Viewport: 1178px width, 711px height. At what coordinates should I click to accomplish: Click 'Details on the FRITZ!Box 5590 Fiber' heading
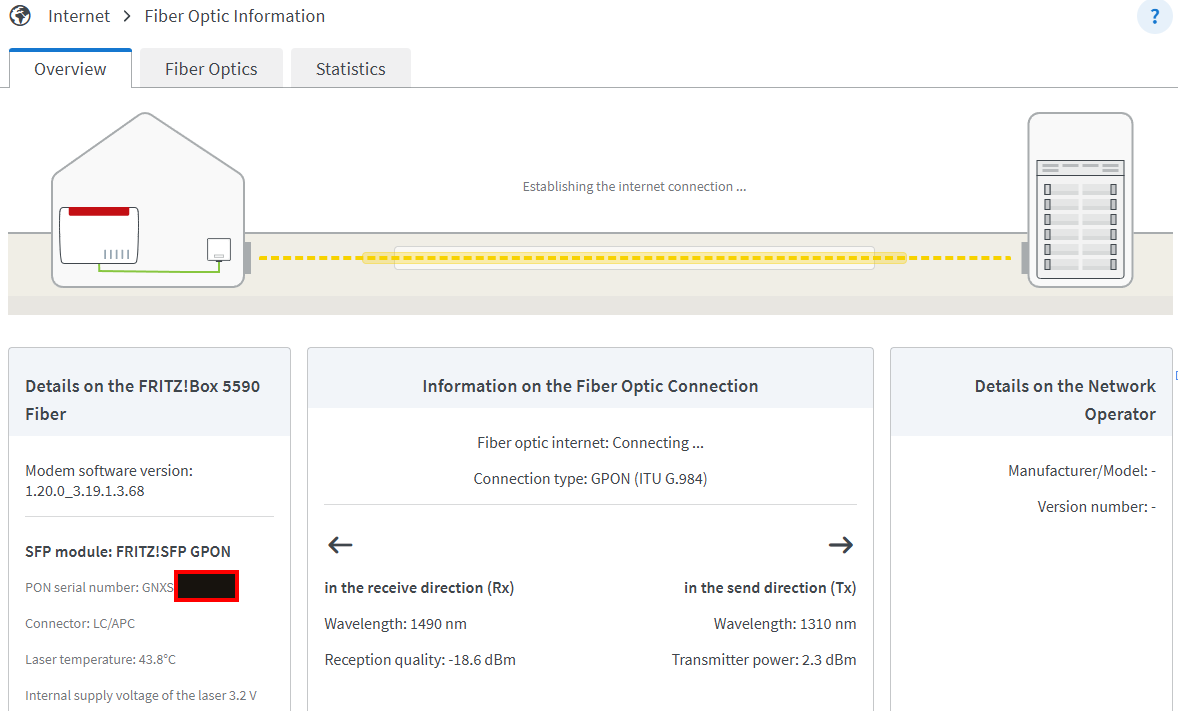(x=143, y=400)
